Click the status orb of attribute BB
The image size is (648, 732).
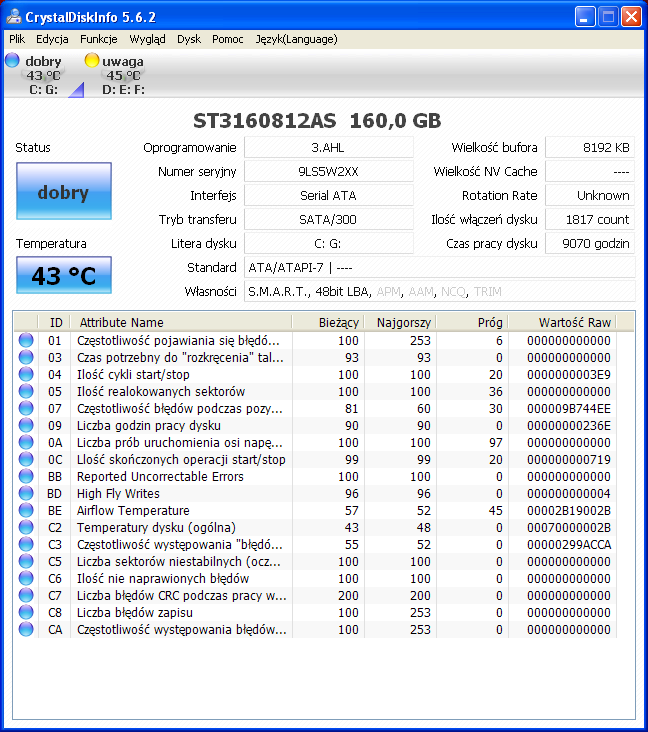26,476
